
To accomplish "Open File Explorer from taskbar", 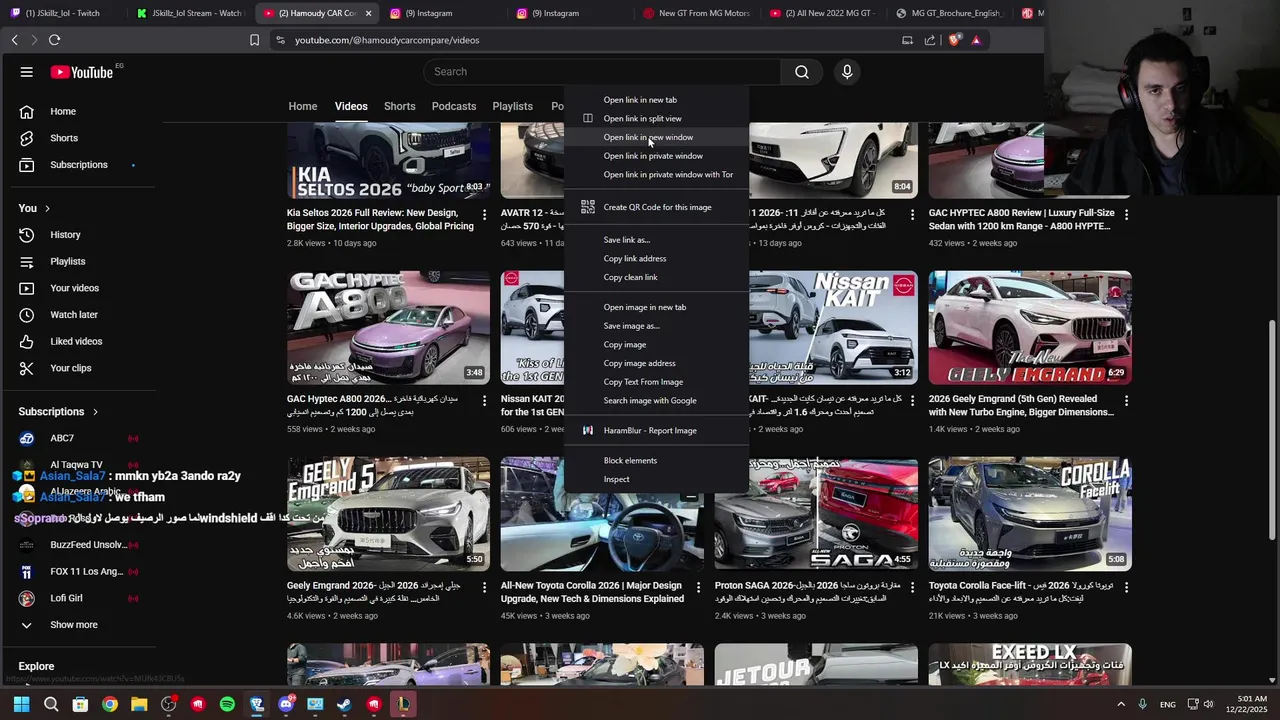I will [139, 704].
